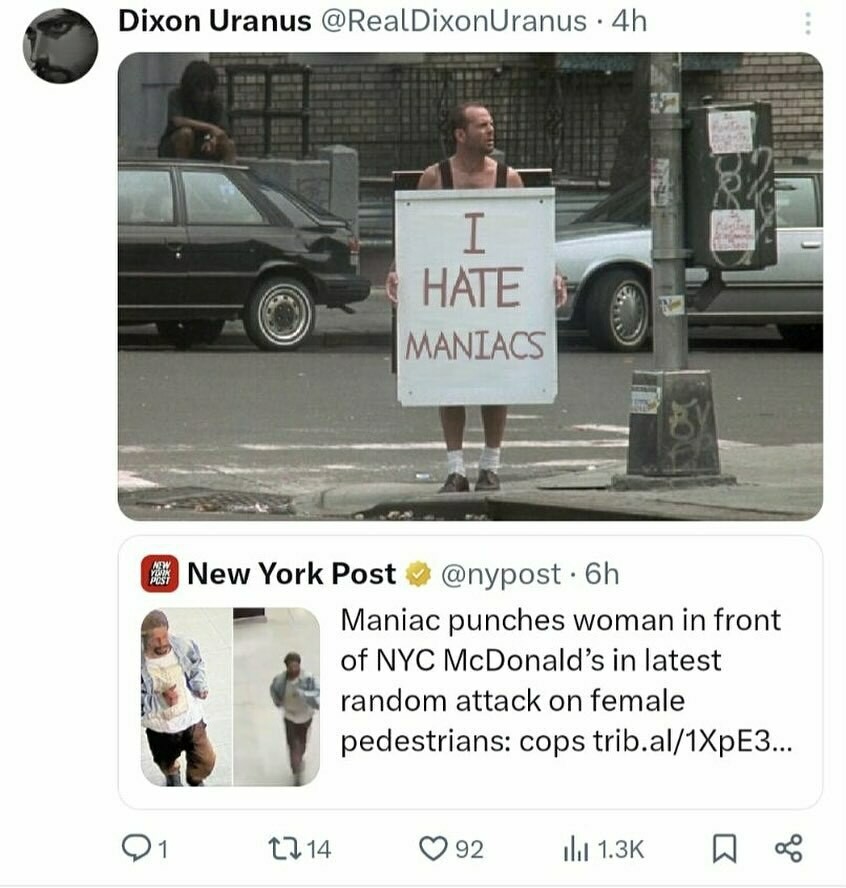Open the 4h post timestamp
The height and width of the screenshot is (888, 846).
[x=629, y=22]
